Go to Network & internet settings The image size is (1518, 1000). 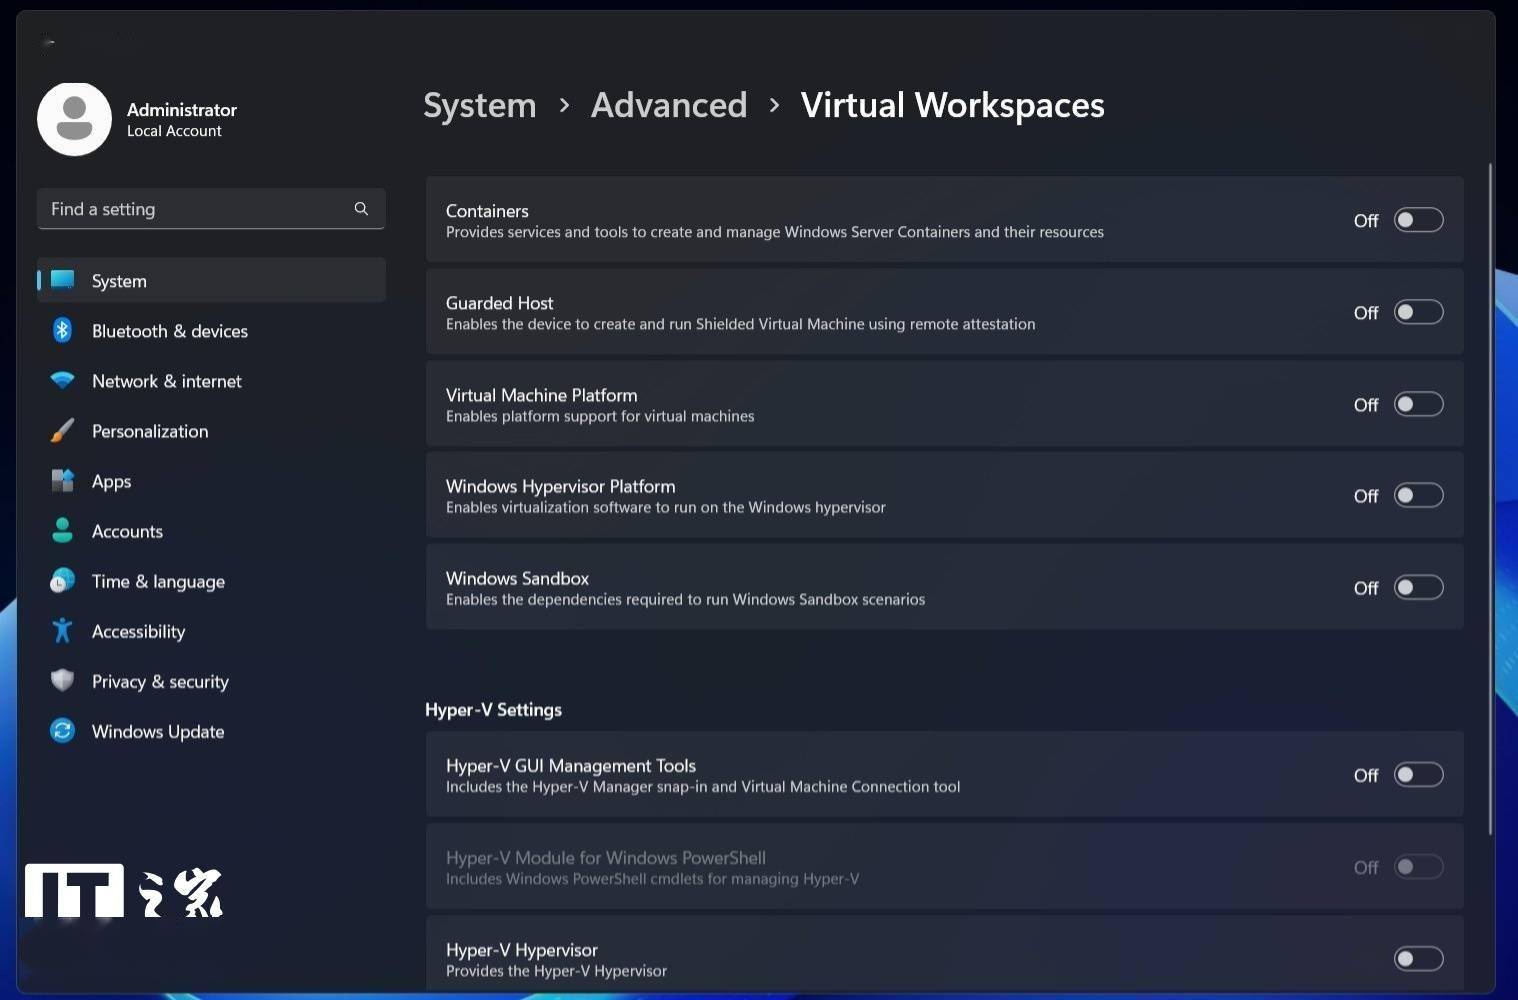(x=211, y=380)
